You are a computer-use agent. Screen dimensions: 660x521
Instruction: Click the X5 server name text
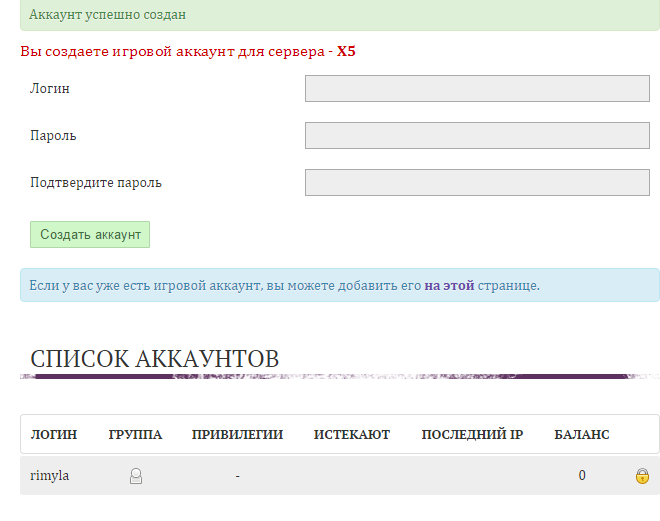point(346,51)
